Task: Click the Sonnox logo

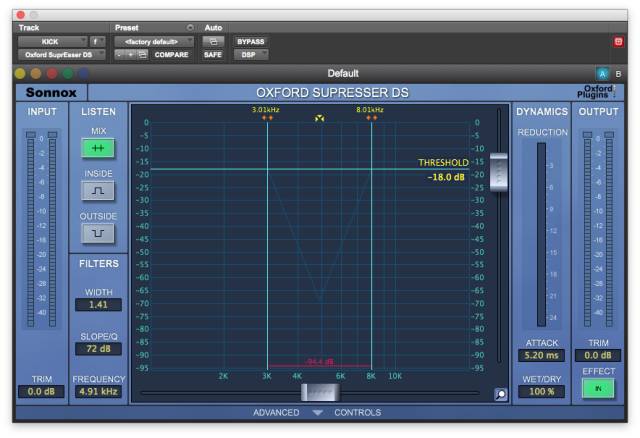Action: [51, 93]
